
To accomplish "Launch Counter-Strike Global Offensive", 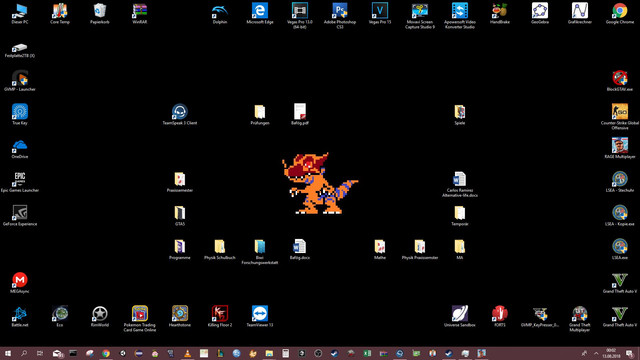I will (620, 116).
